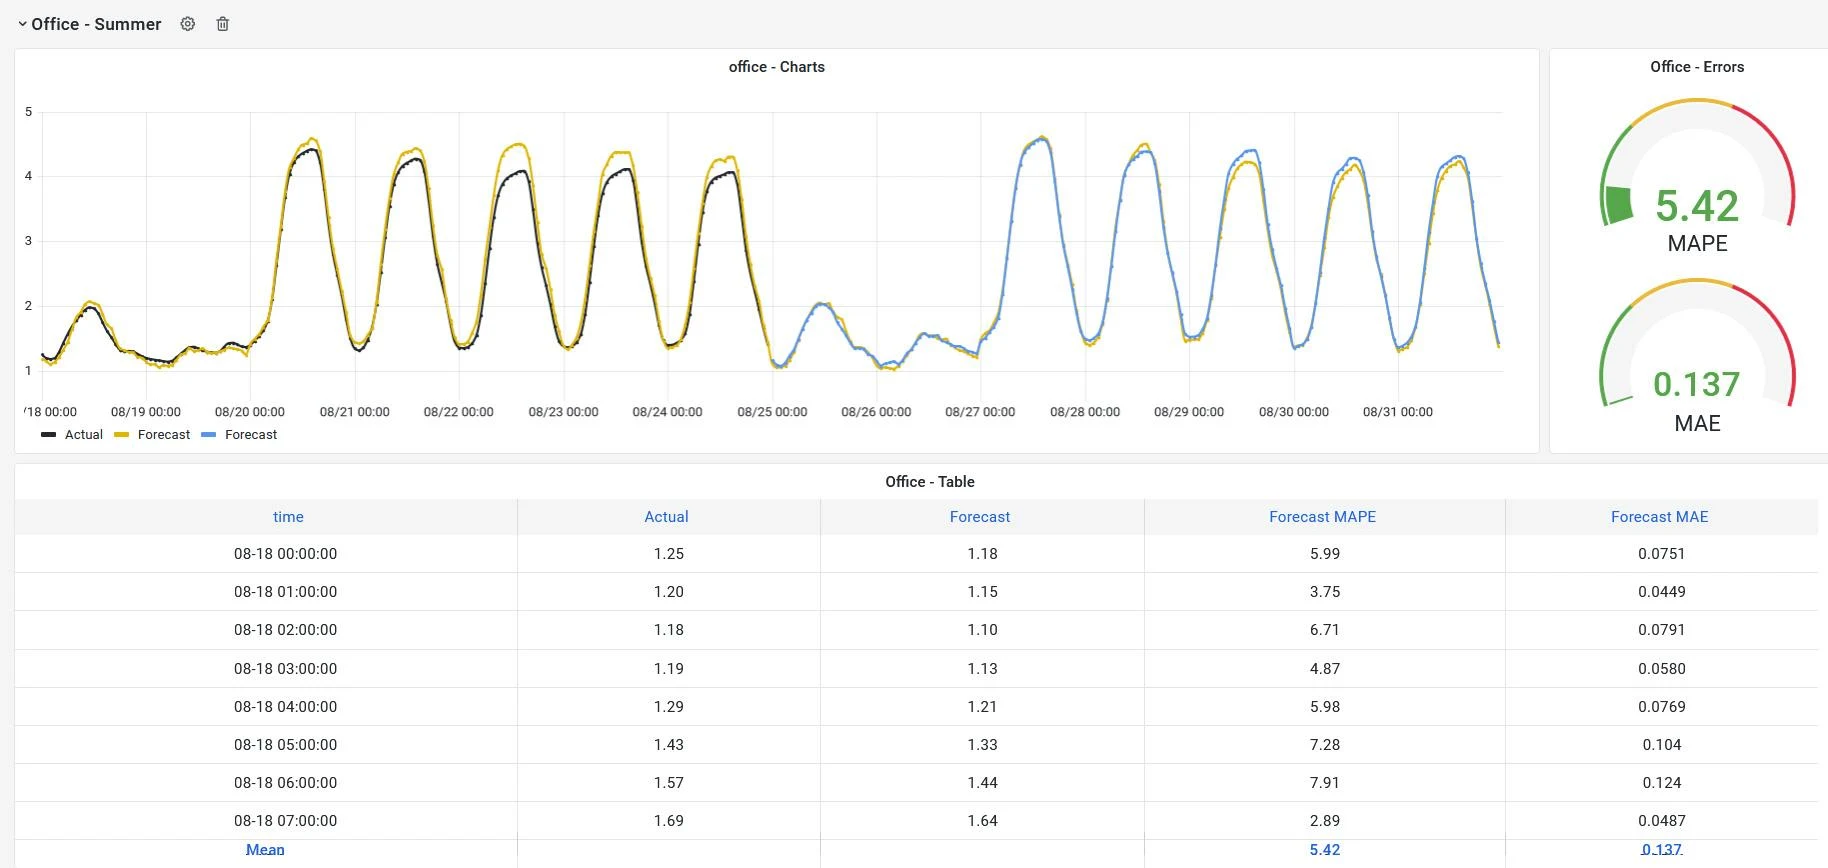Click the Actual value 1.43 cell
The height and width of the screenshot is (868, 1828).
click(x=669, y=745)
